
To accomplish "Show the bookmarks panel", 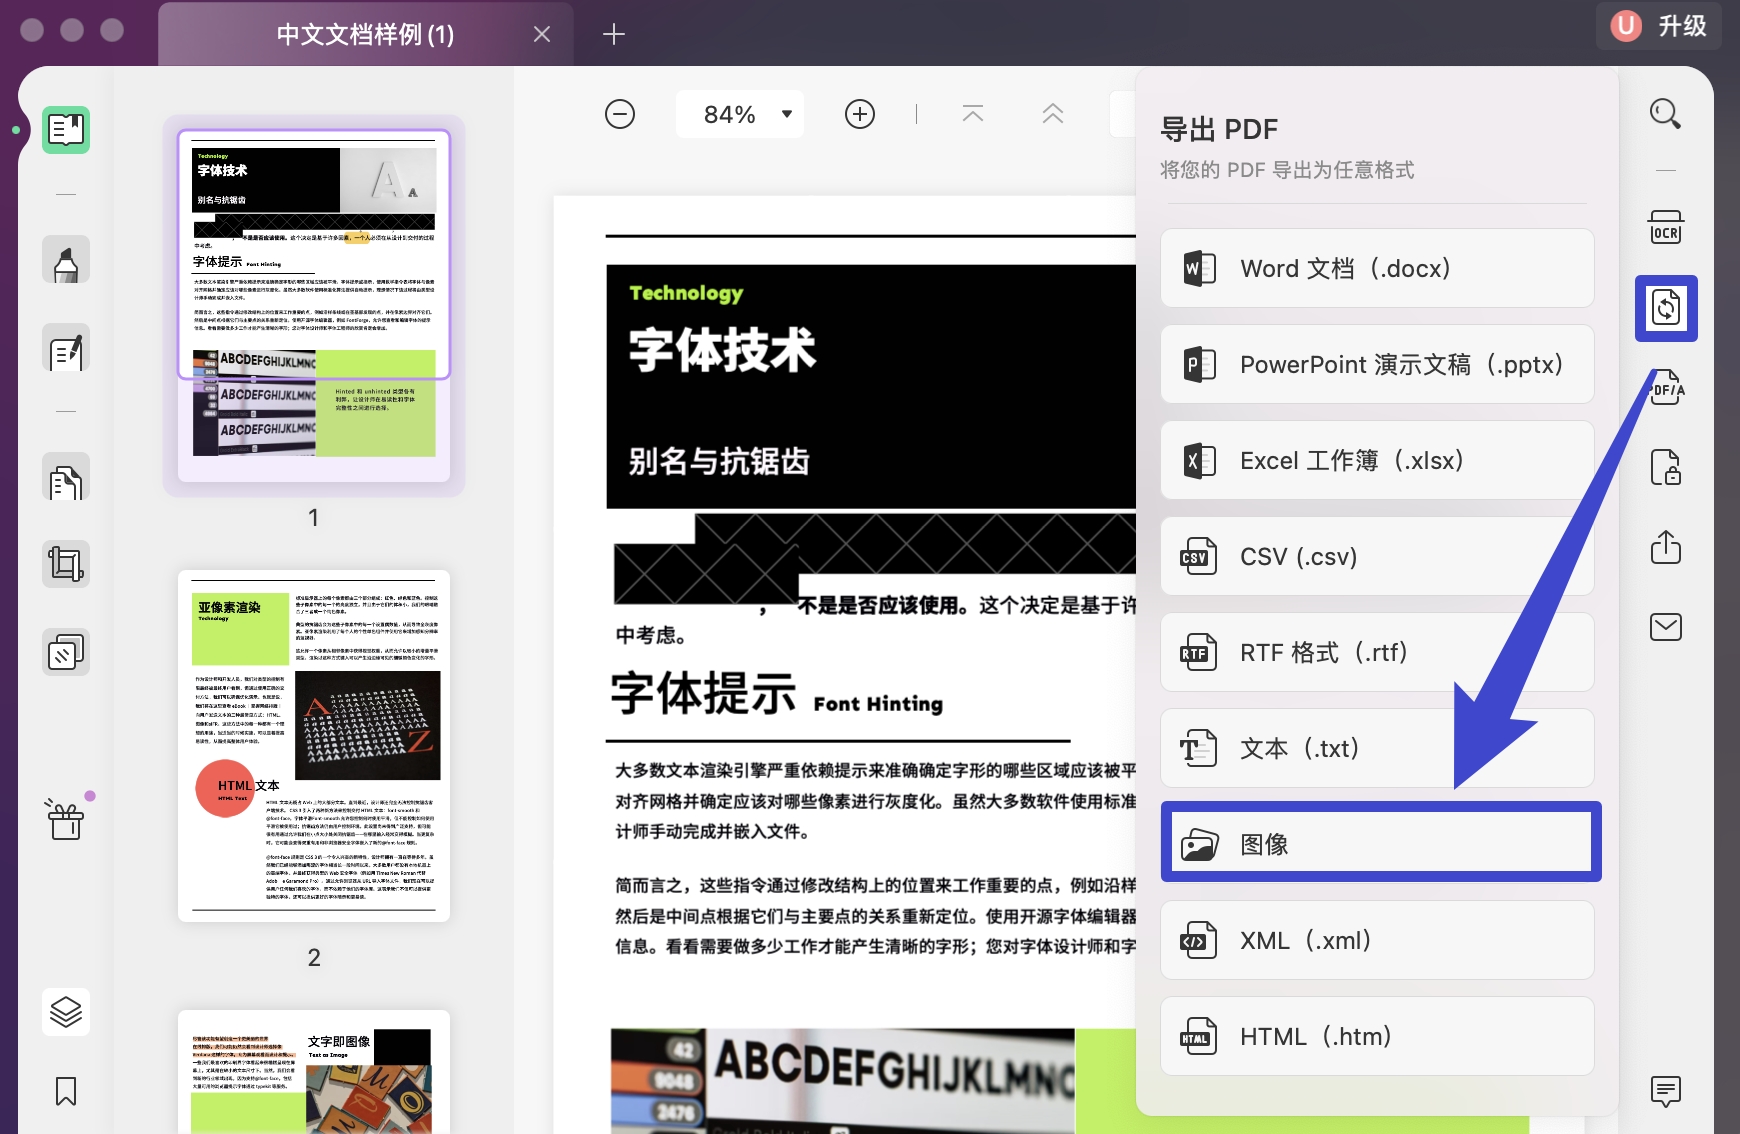I will [65, 1092].
